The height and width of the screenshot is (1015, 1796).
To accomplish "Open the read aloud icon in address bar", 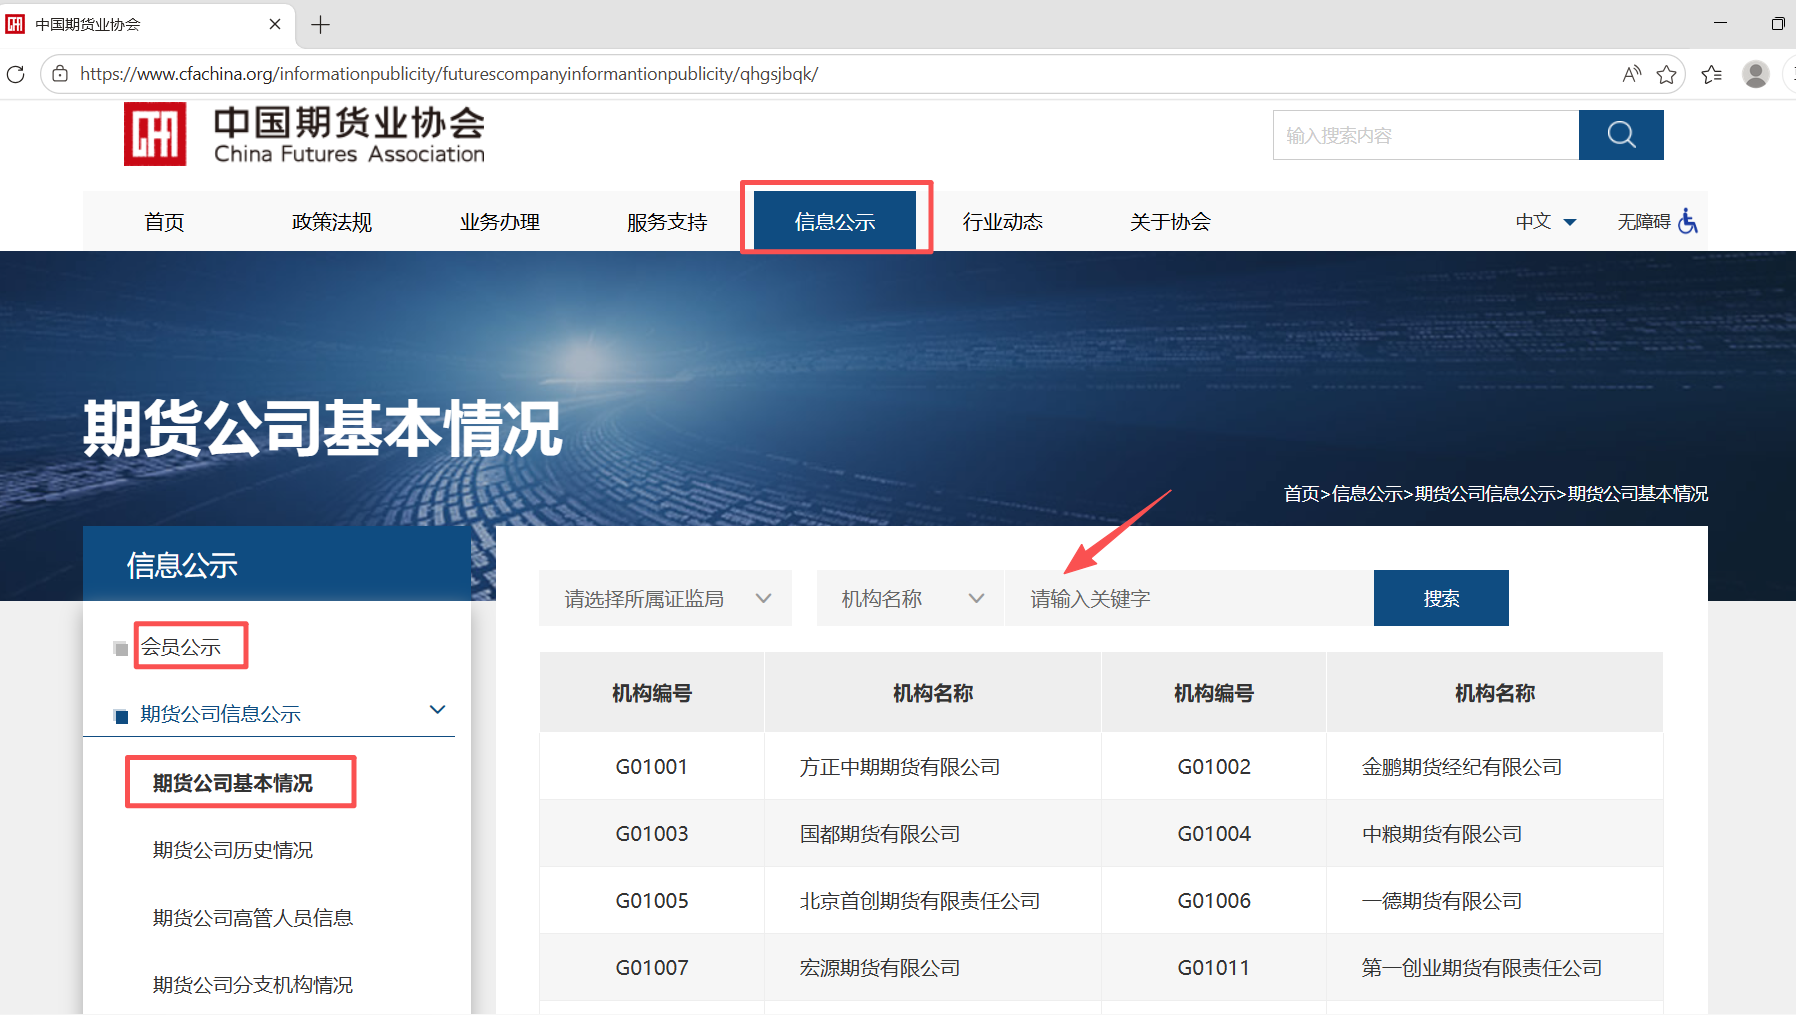I will (x=1631, y=74).
